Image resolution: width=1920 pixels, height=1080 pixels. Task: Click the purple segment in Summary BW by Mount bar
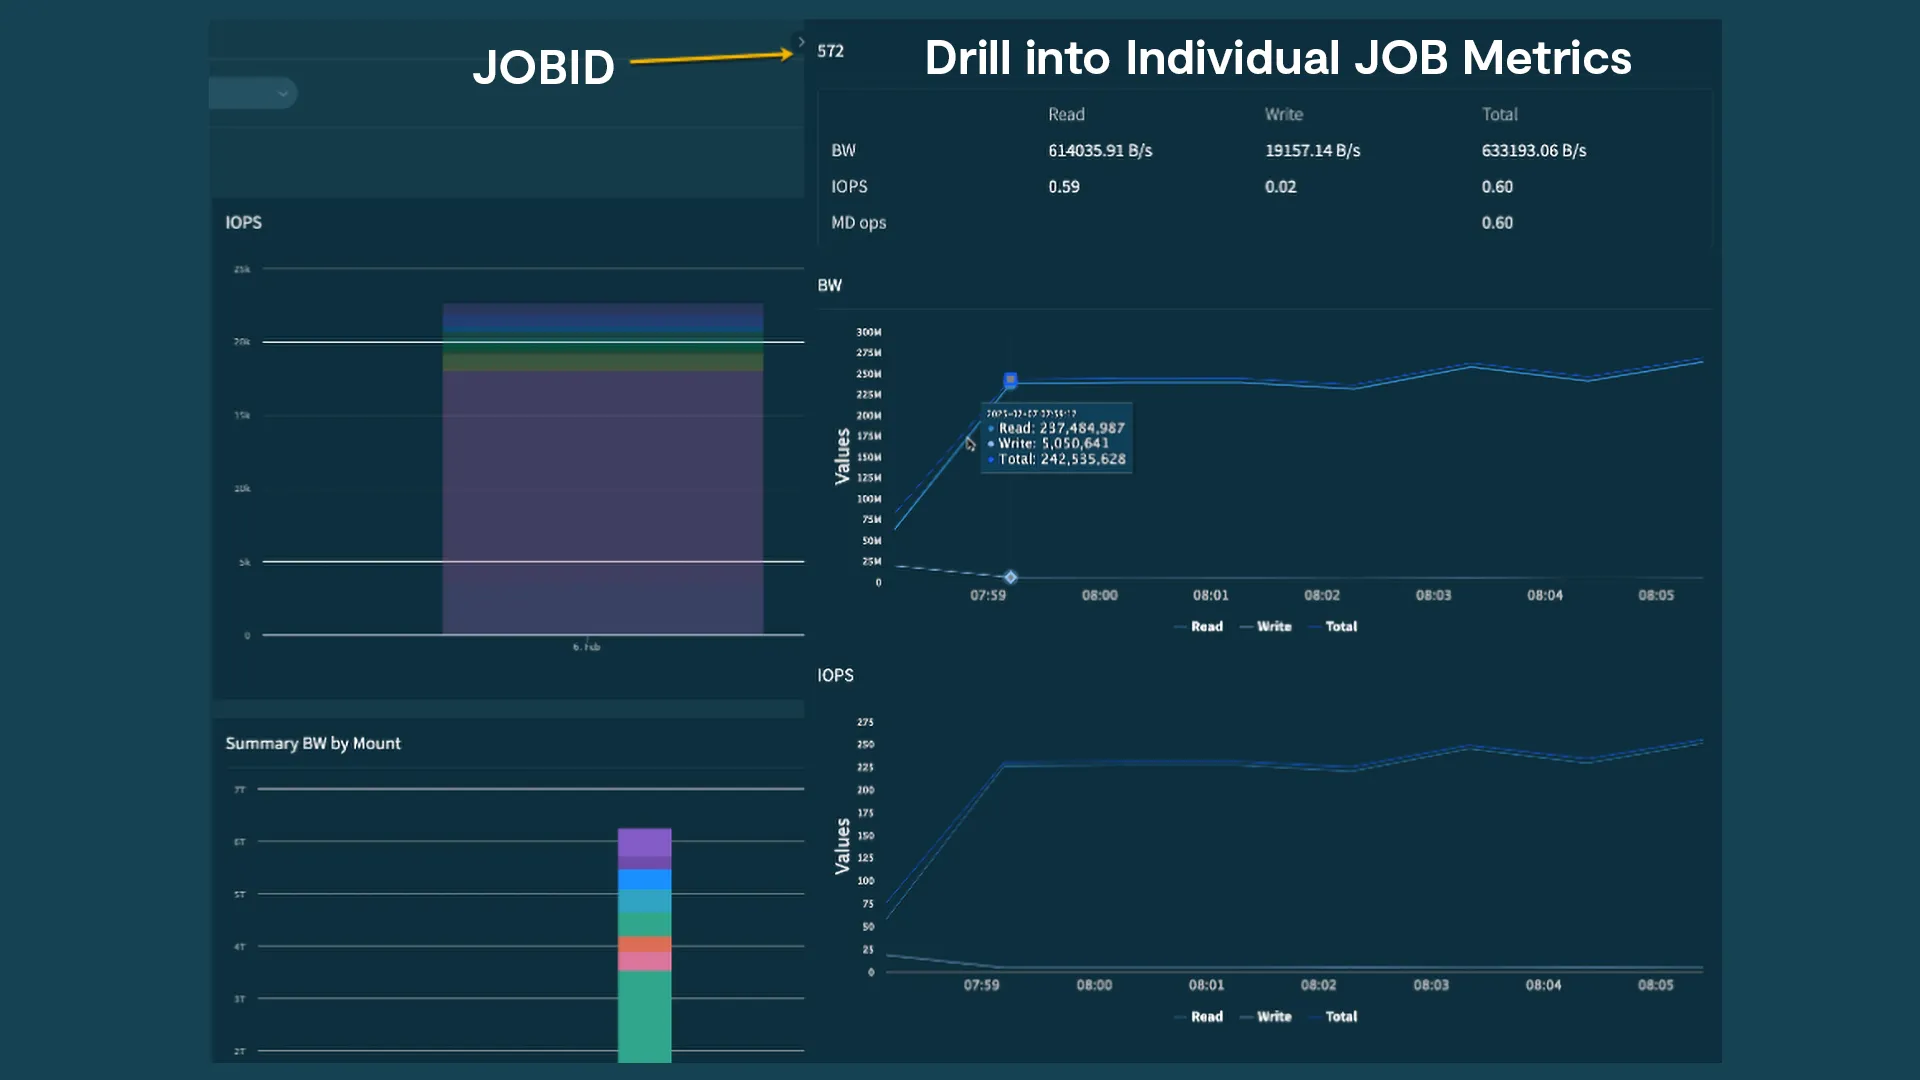point(644,843)
